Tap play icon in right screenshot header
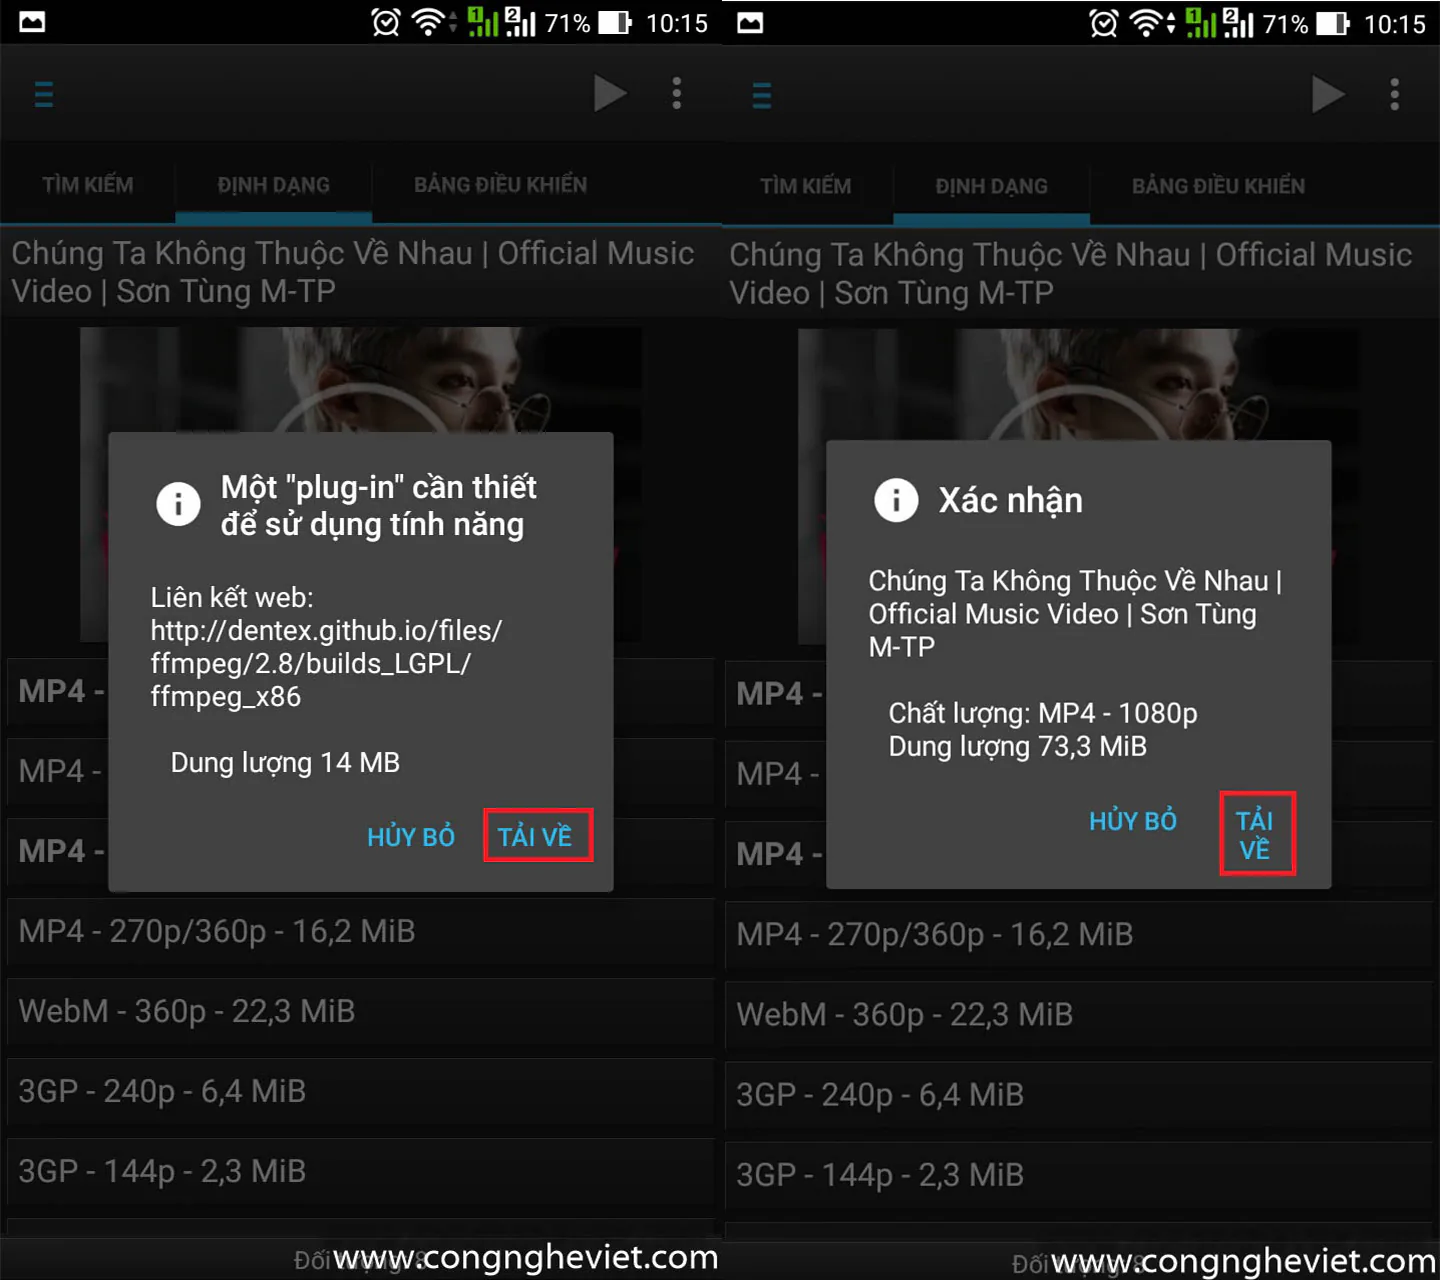1440x1280 pixels. pos(1328,95)
